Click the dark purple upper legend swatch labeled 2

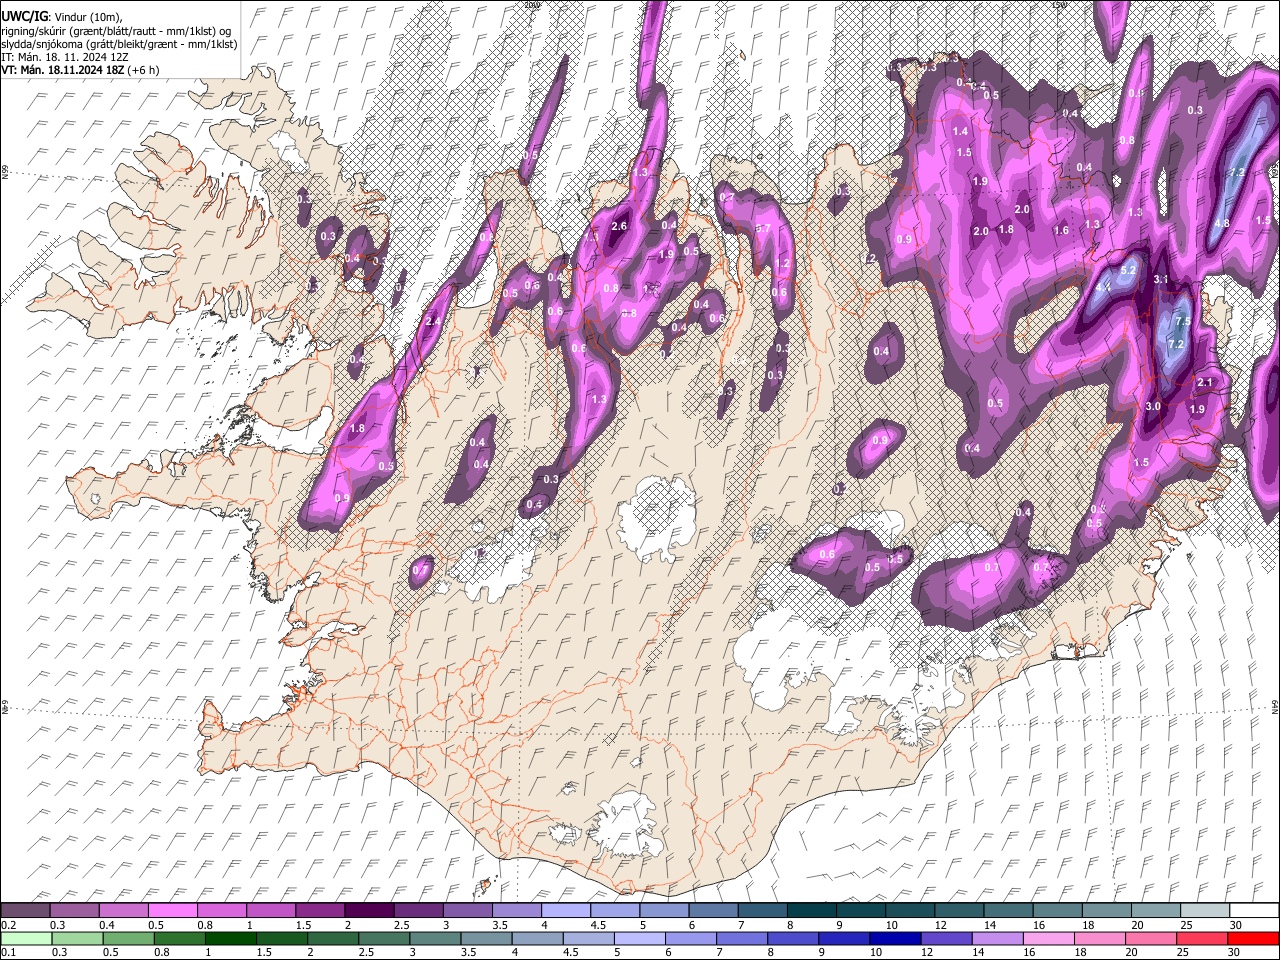369,911
